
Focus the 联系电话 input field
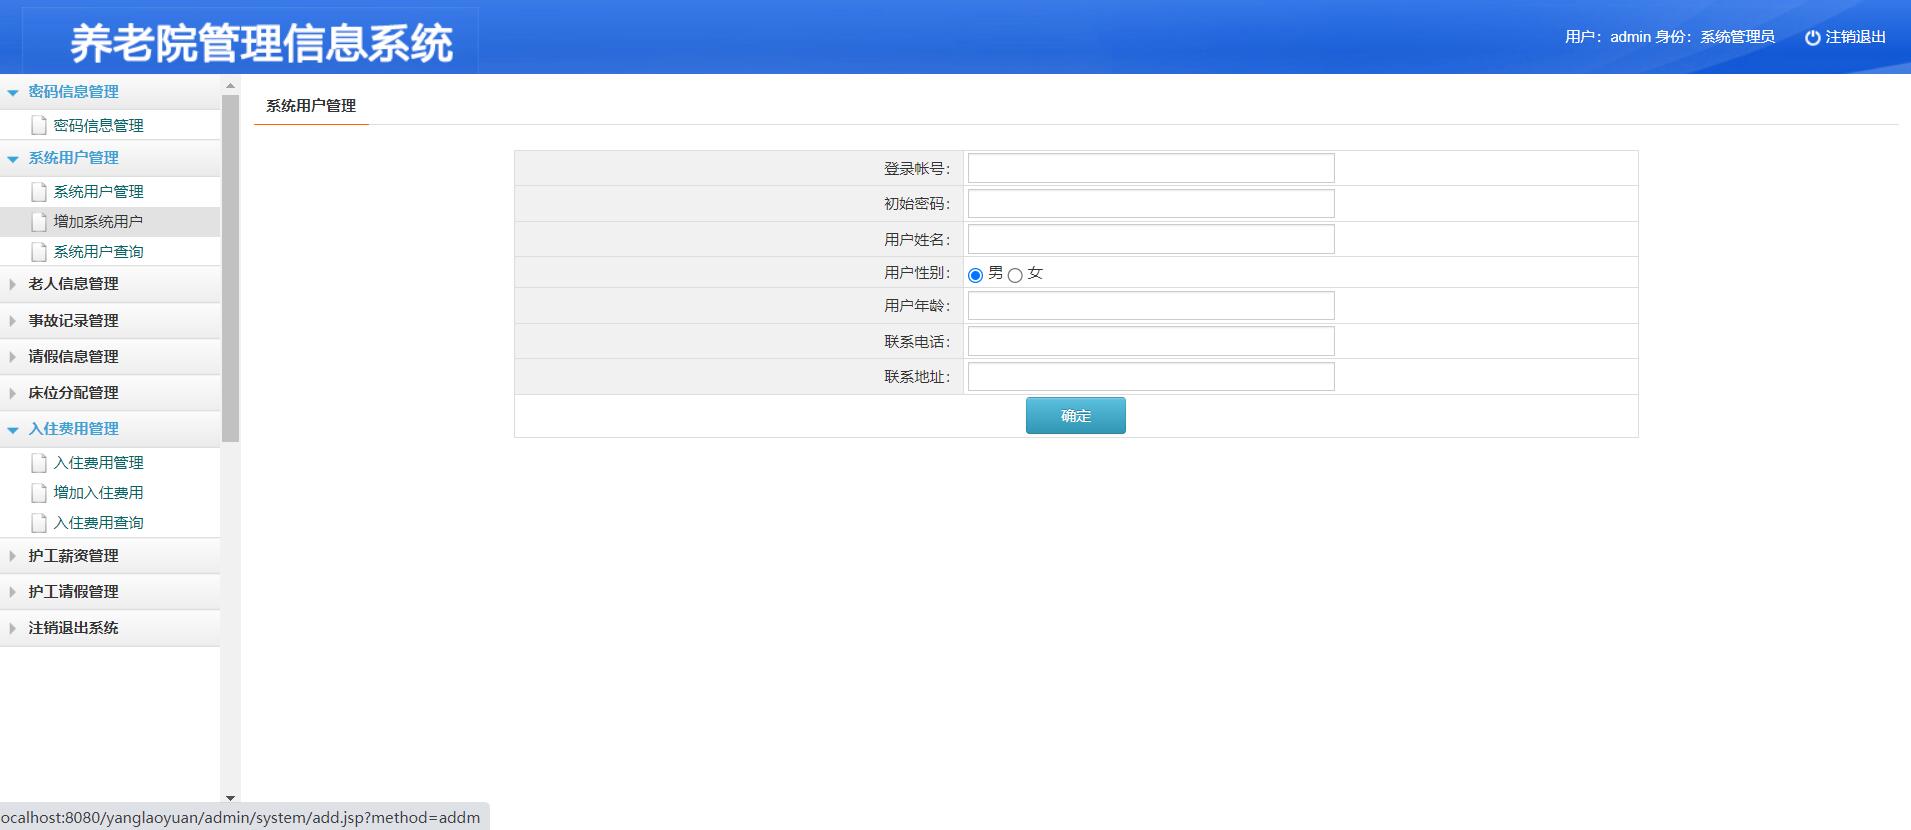click(1151, 341)
